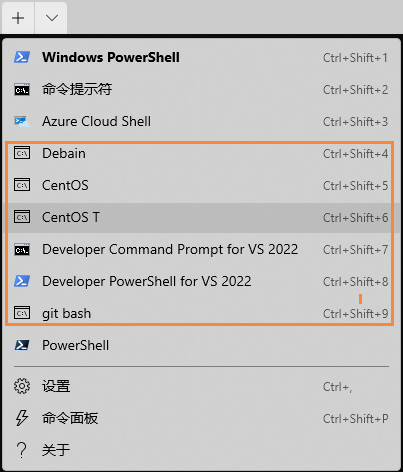
Task: Launch the highlighted CentOS T profile
Action: [201, 217]
